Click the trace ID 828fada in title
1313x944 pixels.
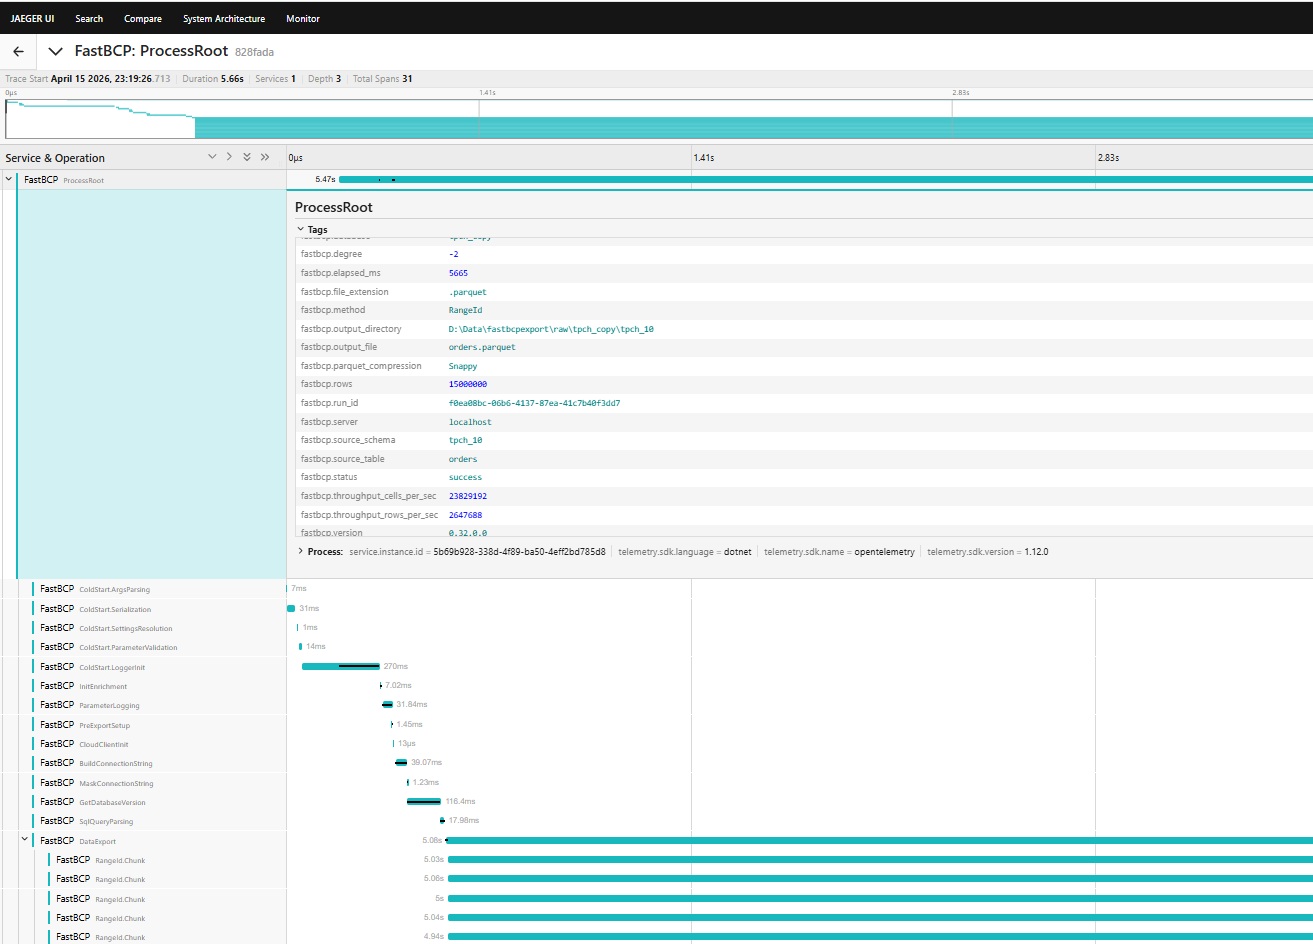(x=254, y=52)
